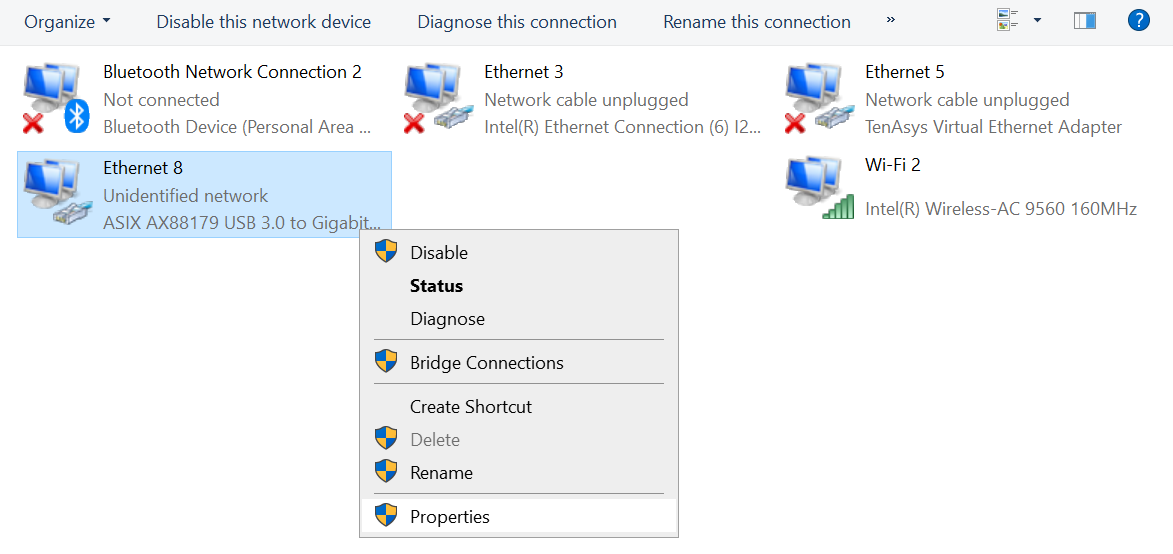Select Create Shortcut menu entry

click(x=470, y=407)
